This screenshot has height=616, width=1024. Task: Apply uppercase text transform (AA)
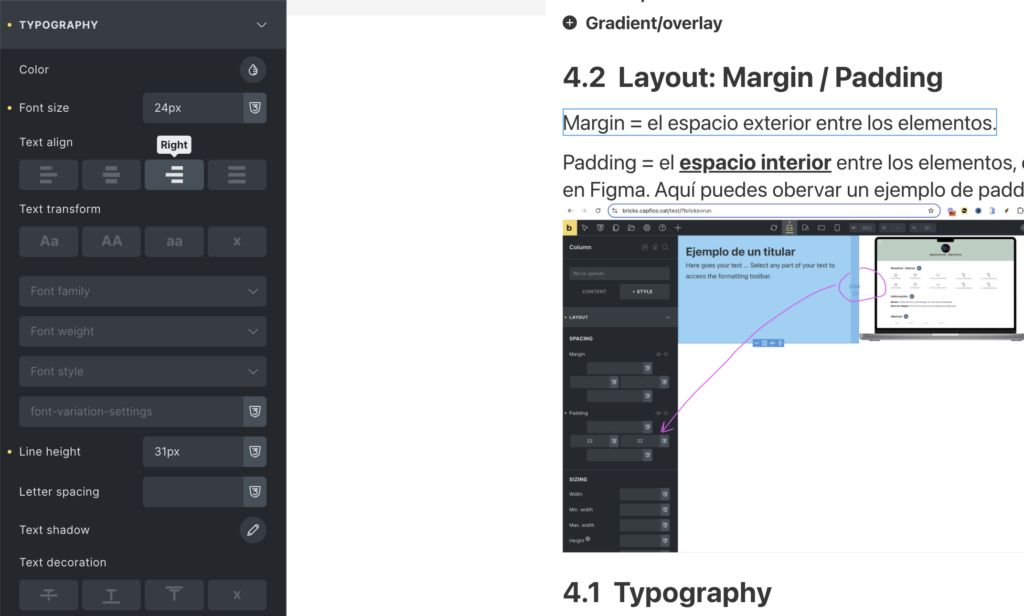pyautogui.click(x=111, y=242)
